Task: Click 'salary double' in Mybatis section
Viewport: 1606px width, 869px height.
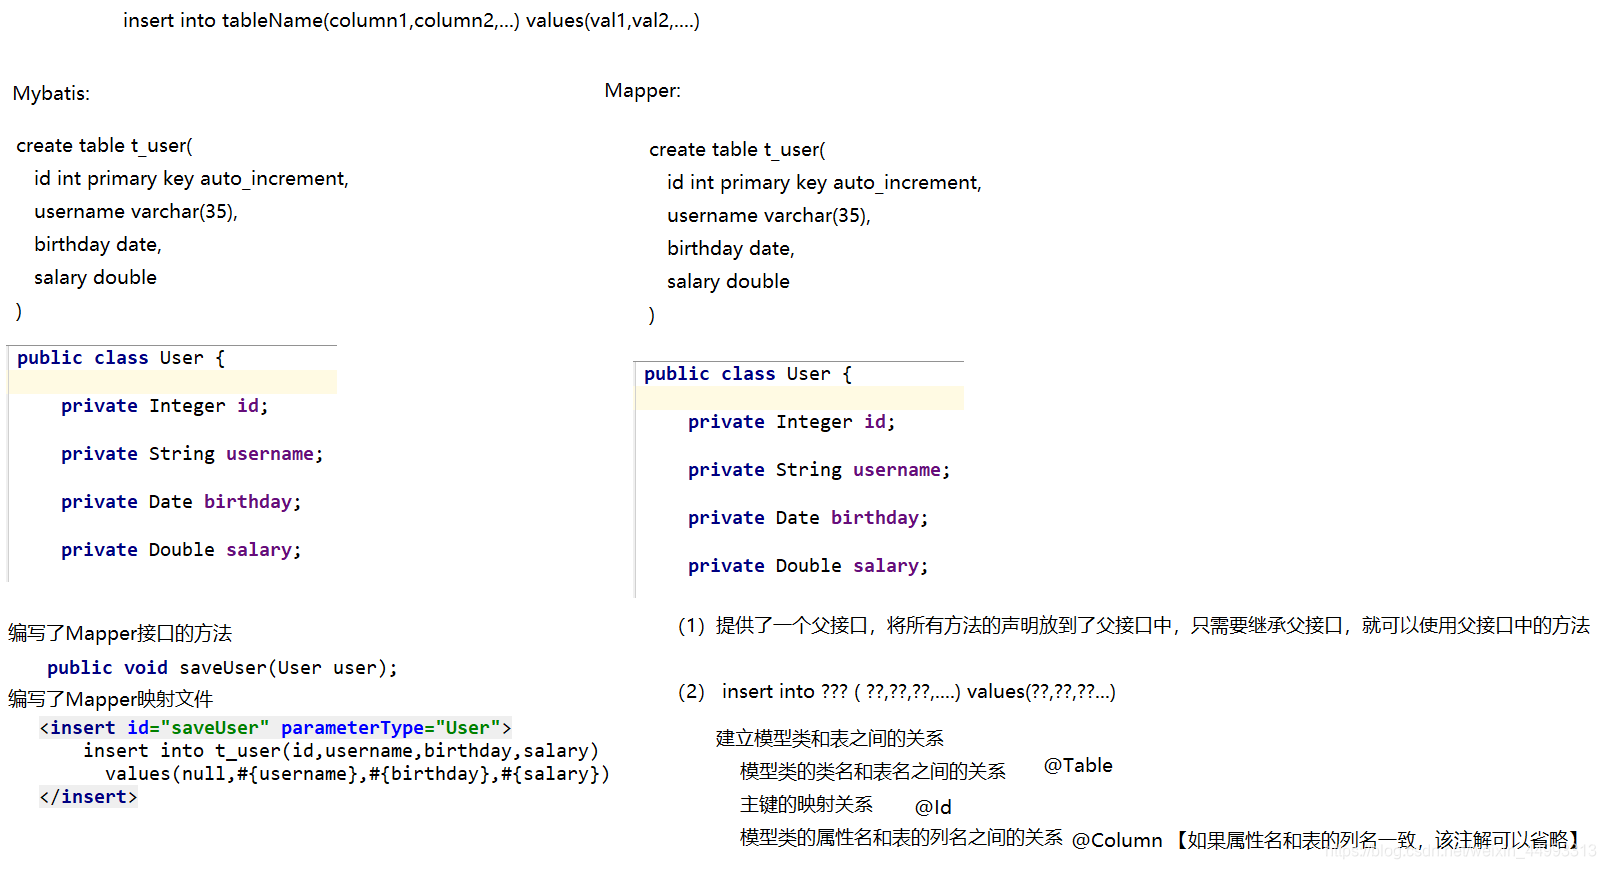Action: pos(95,278)
